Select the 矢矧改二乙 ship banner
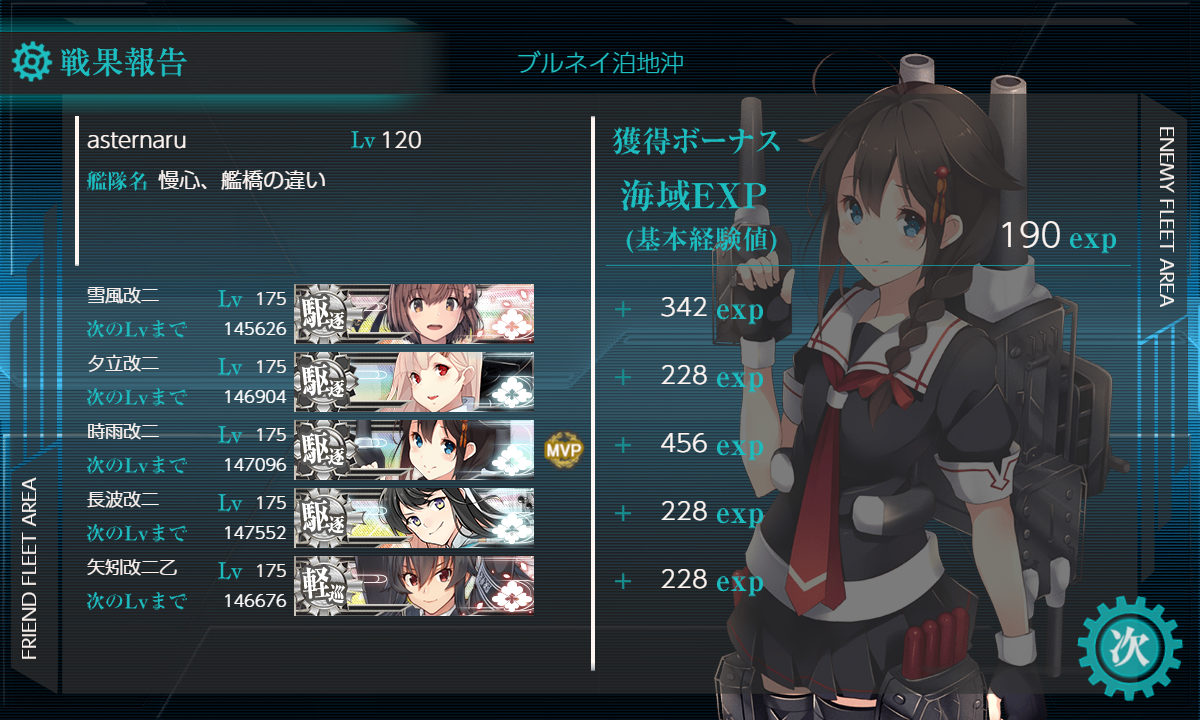The height and width of the screenshot is (720, 1200). tap(414, 586)
